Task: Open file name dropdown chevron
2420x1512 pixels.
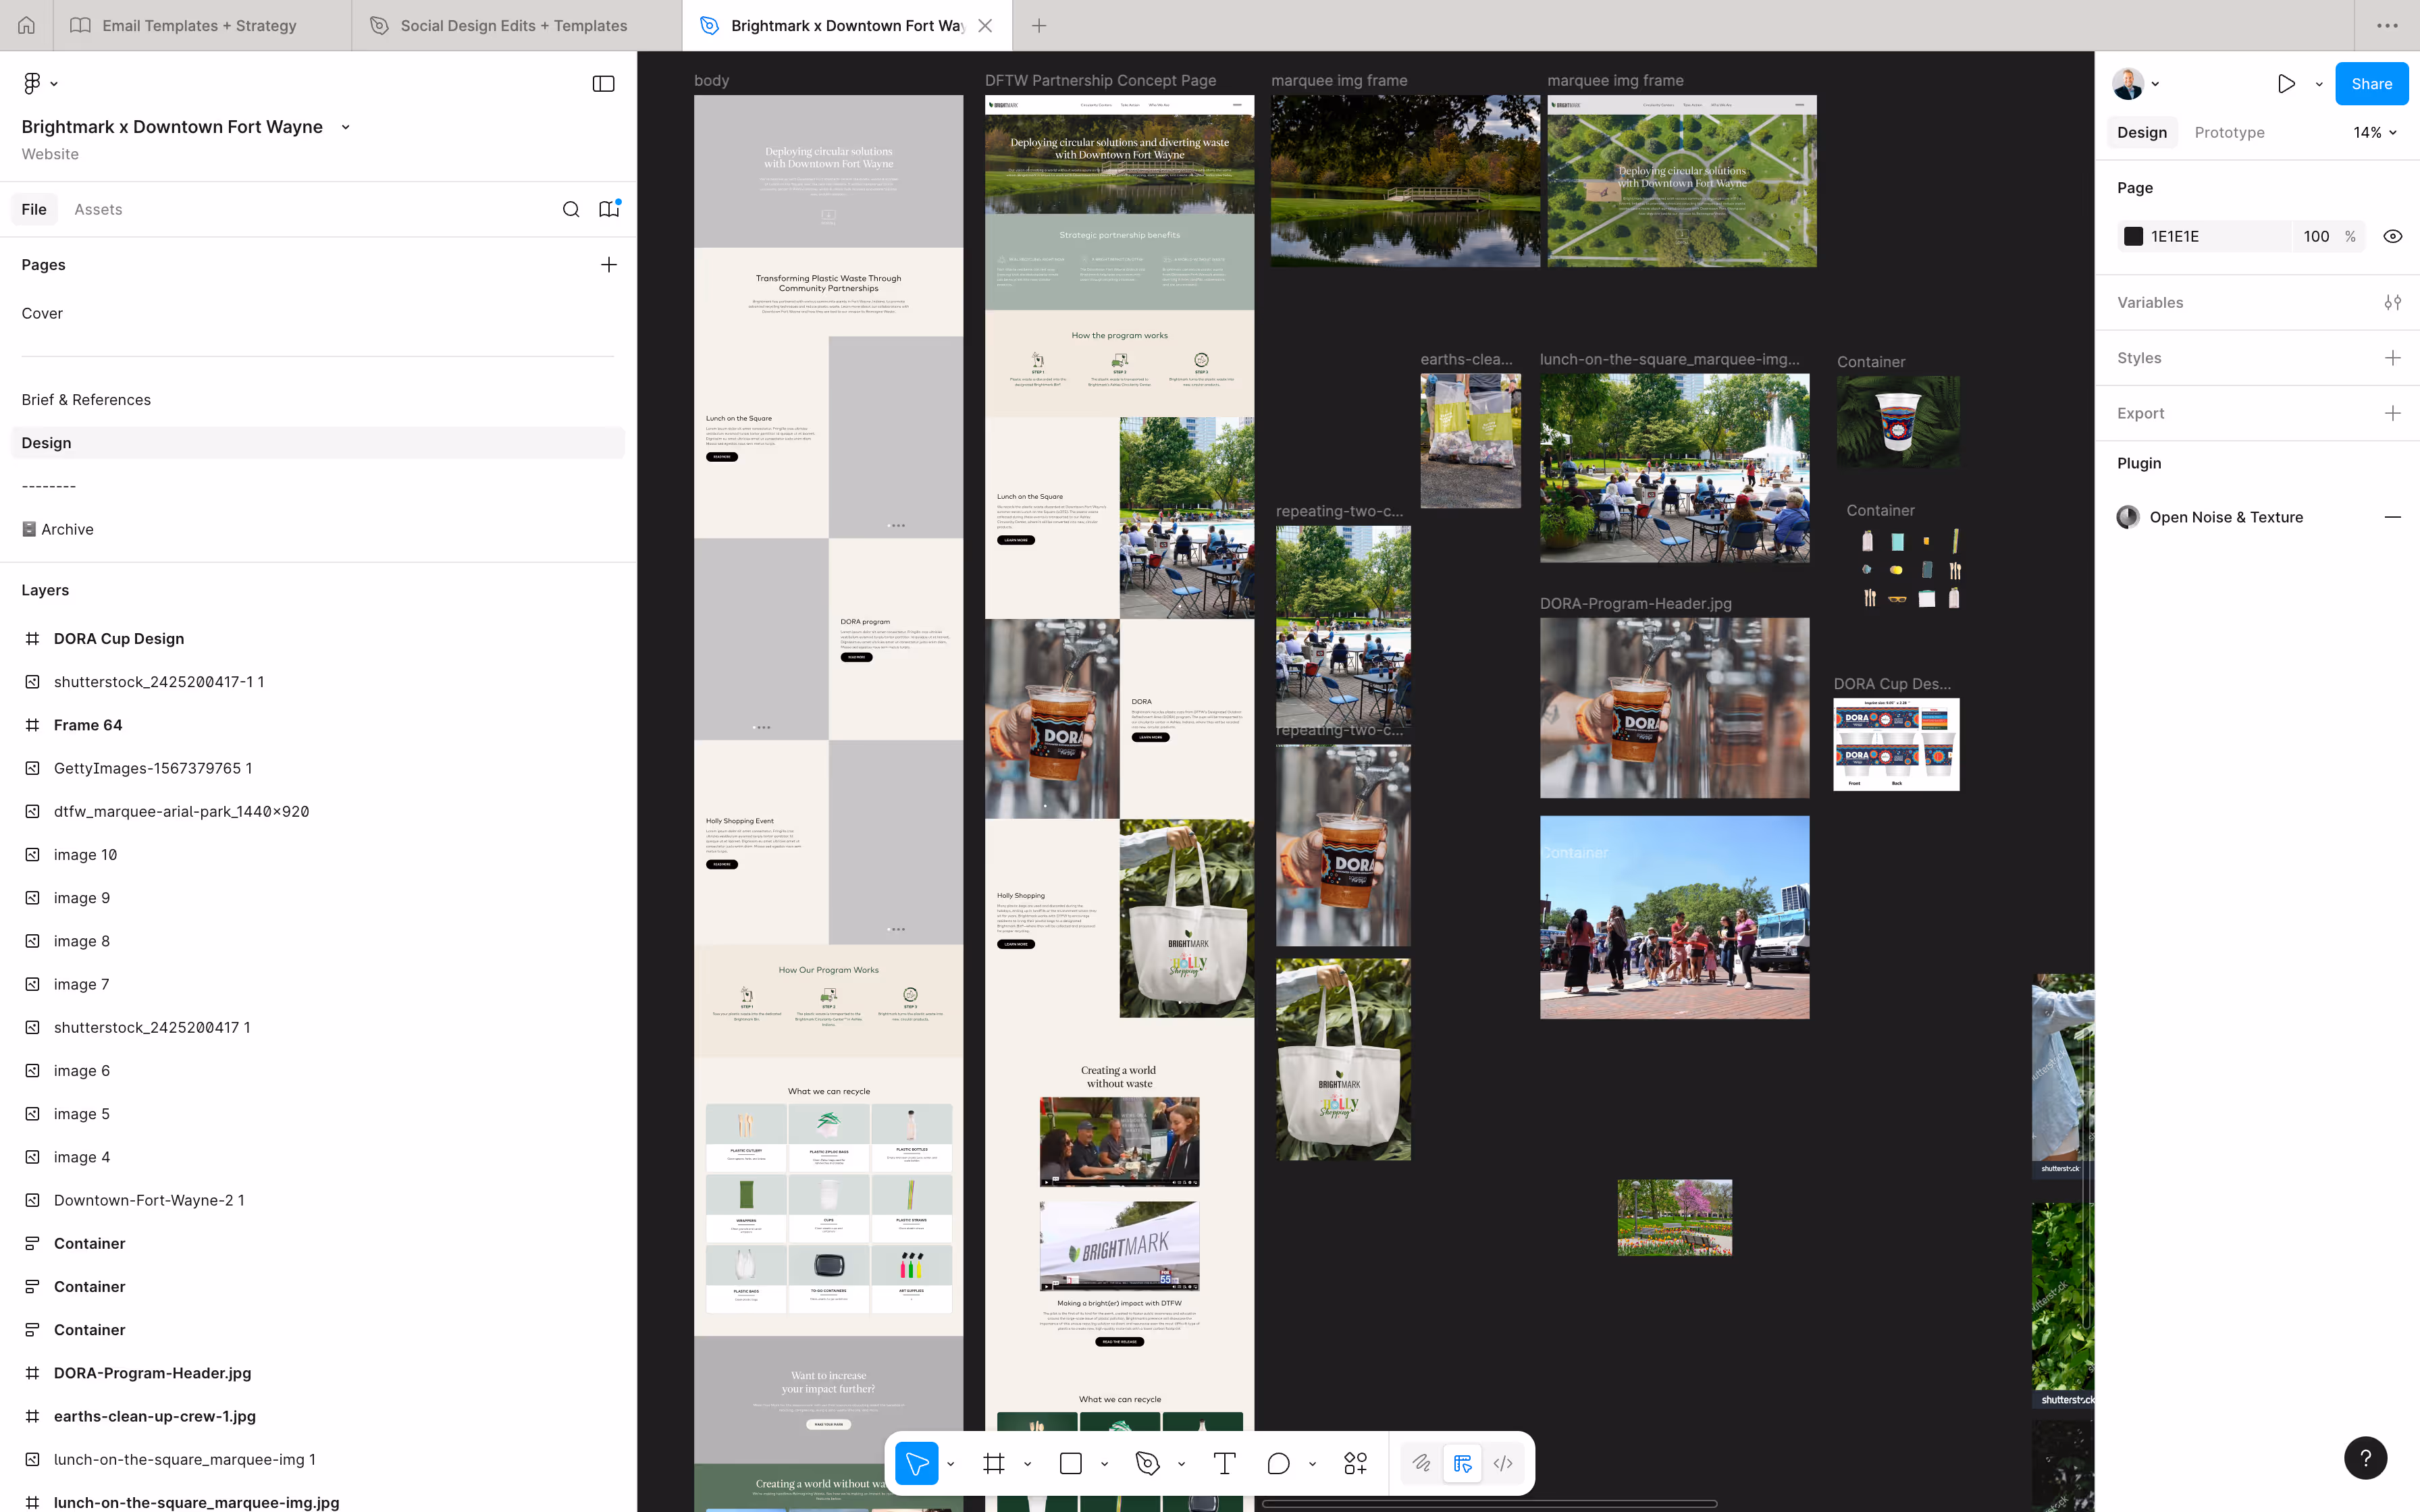Action: (345, 127)
